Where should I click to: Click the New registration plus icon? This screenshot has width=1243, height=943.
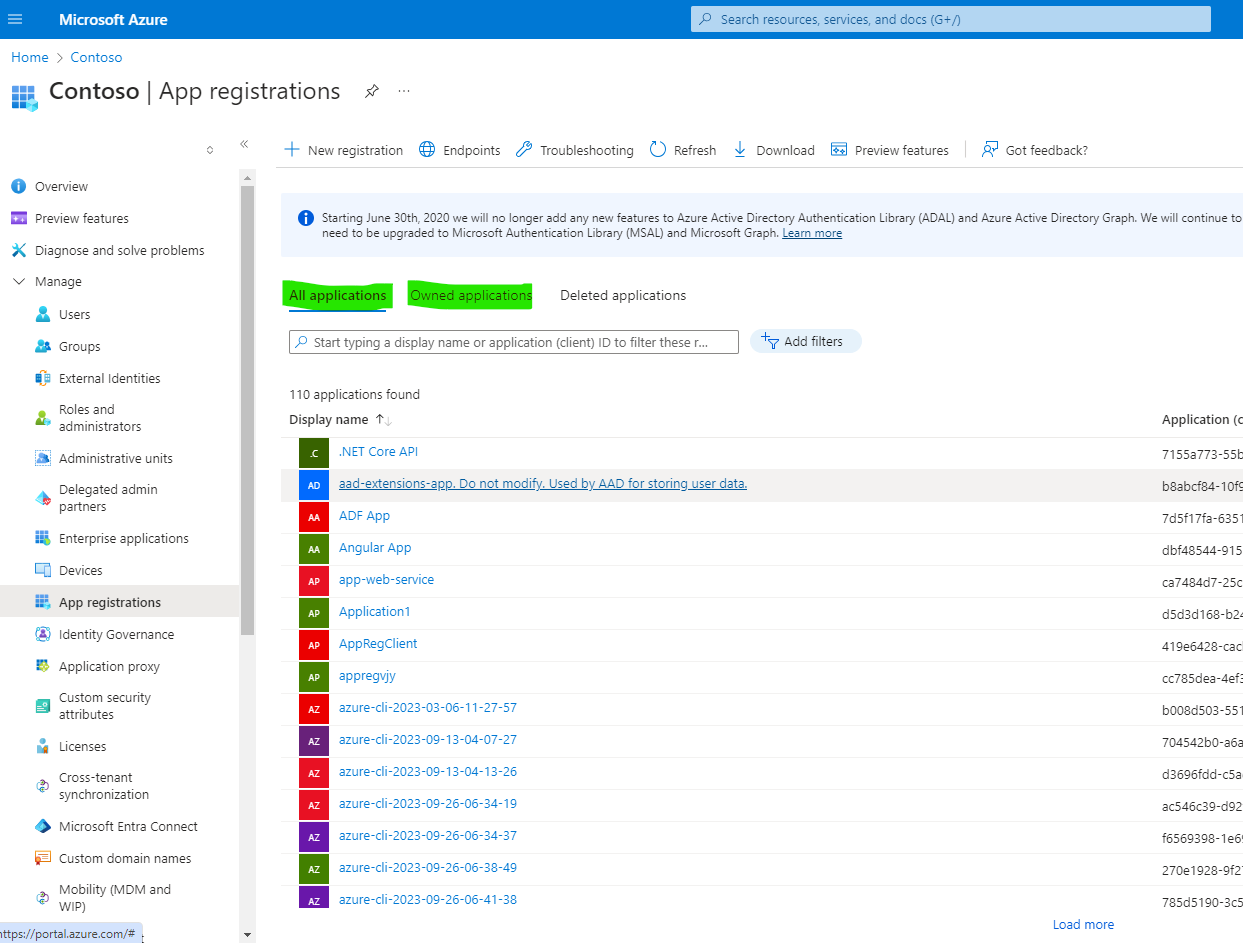[290, 149]
